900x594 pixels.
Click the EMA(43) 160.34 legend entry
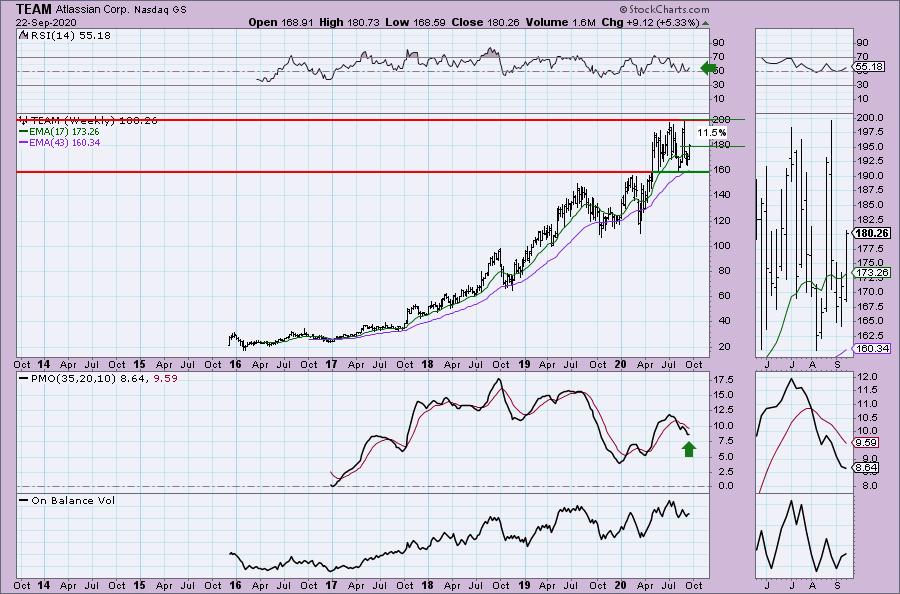[x=59, y=142]
